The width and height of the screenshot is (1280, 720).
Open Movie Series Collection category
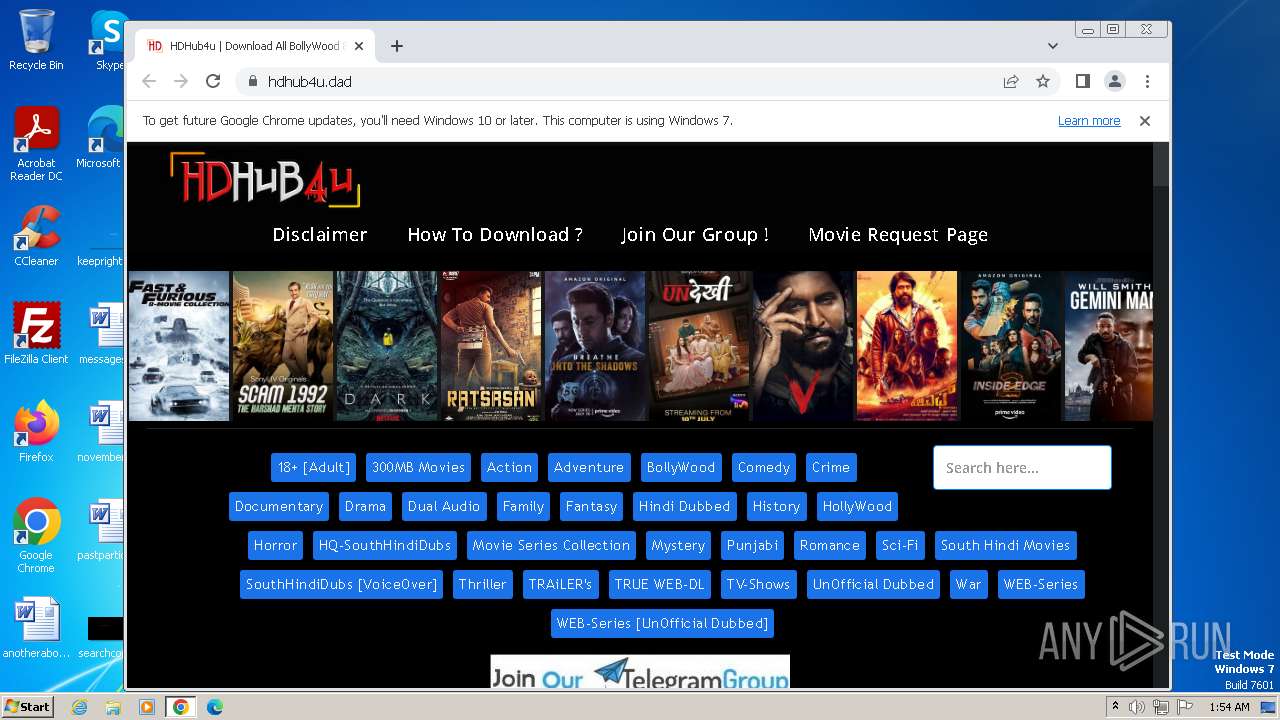[x=551, y=545]
